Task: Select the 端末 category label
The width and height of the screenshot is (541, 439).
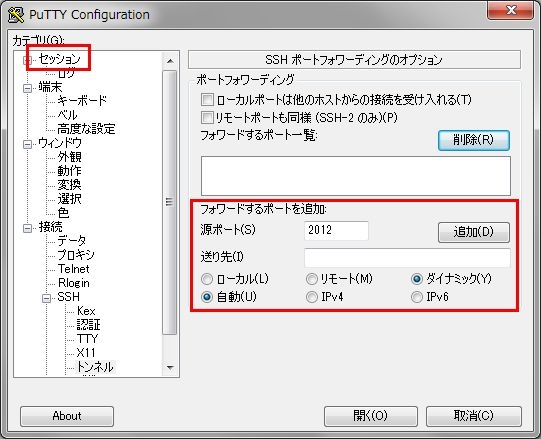Action: (50, 87)
